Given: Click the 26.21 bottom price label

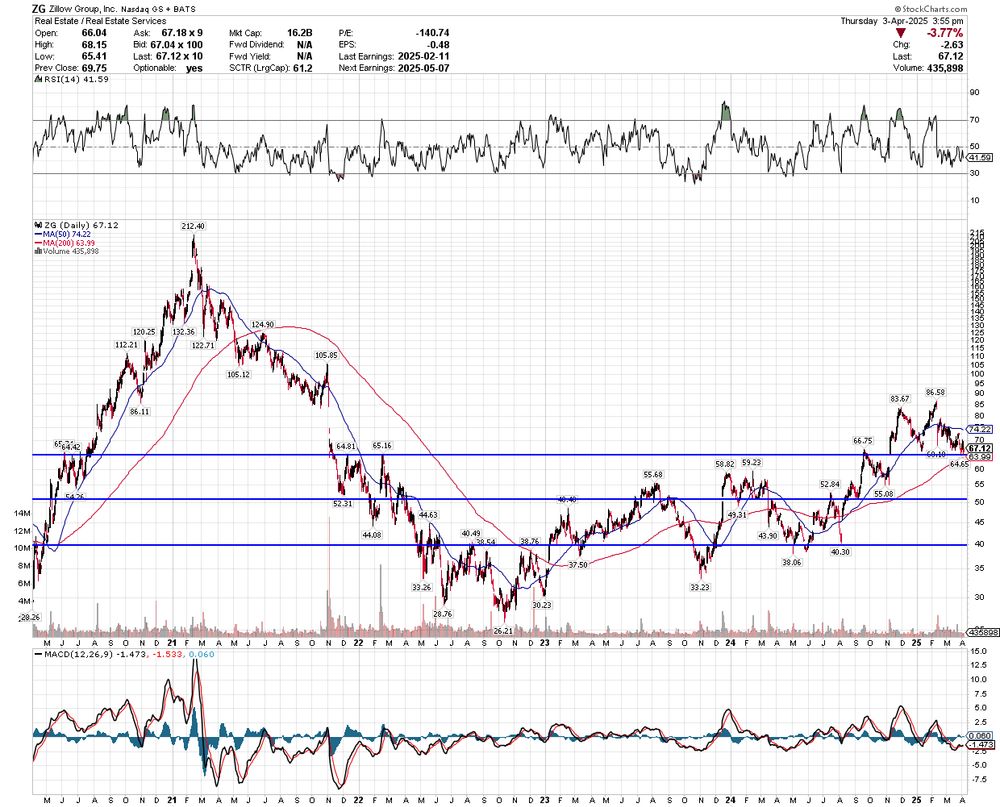Looking at the screenshot, I should click(503, 630).
